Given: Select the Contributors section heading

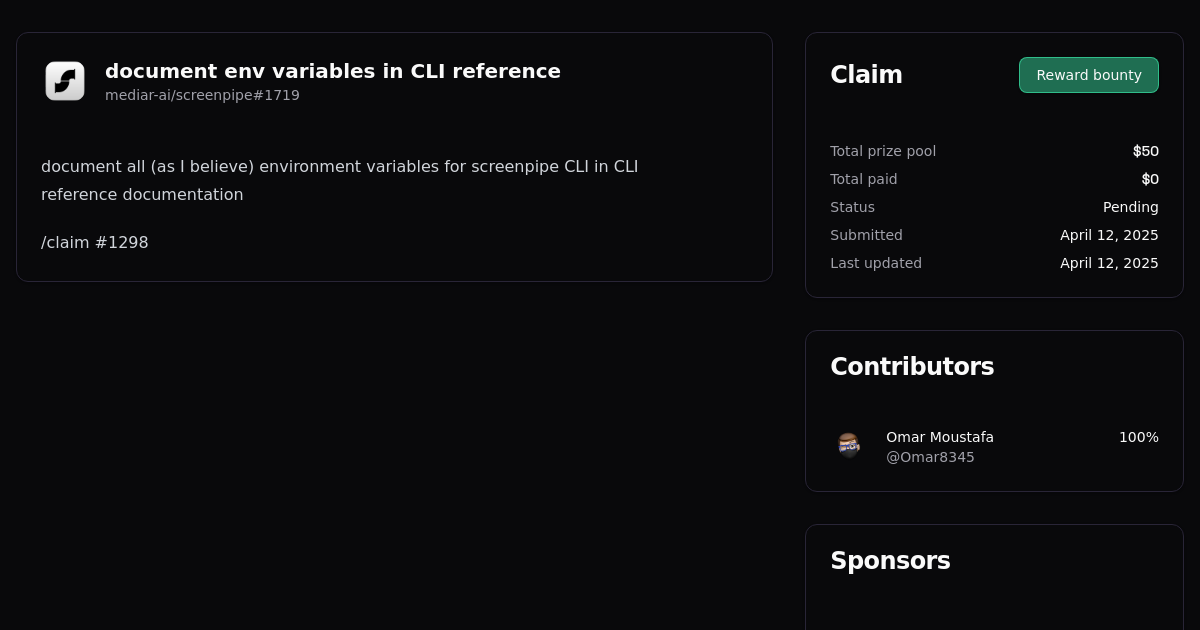Looking at the screenshot, I should point(912,366).
